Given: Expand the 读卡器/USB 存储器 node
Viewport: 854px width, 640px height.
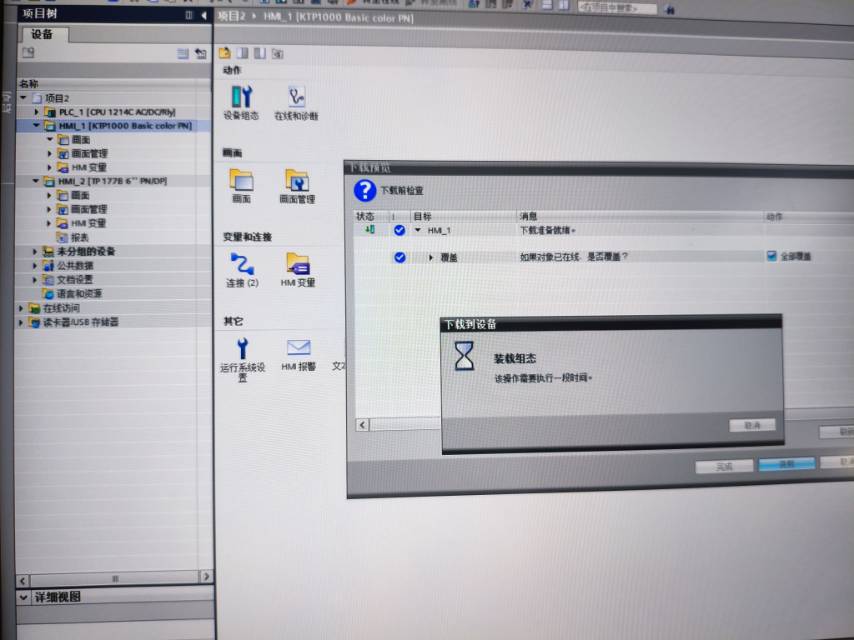Looking at the screenshot, I should coord(21,322).
